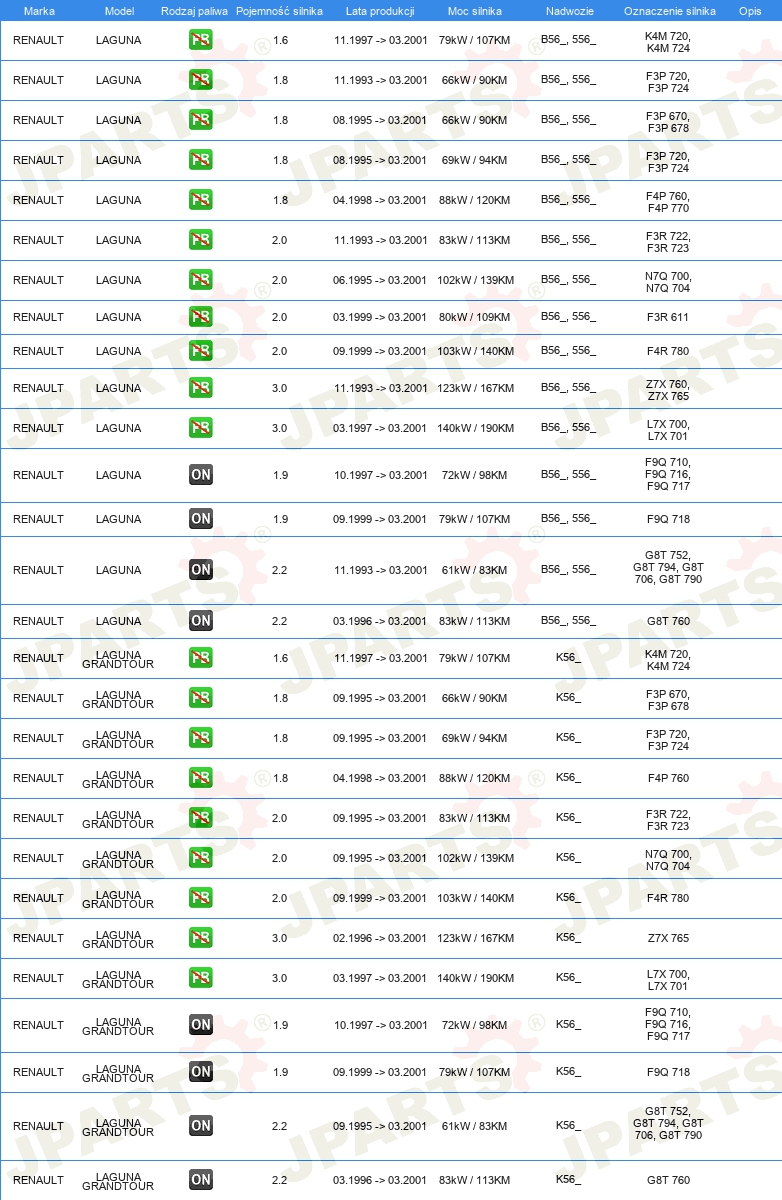The width and height of the screenshot is (782, 1200).
Task: Click the Moc silnika column header
Action: pos(475,11)
